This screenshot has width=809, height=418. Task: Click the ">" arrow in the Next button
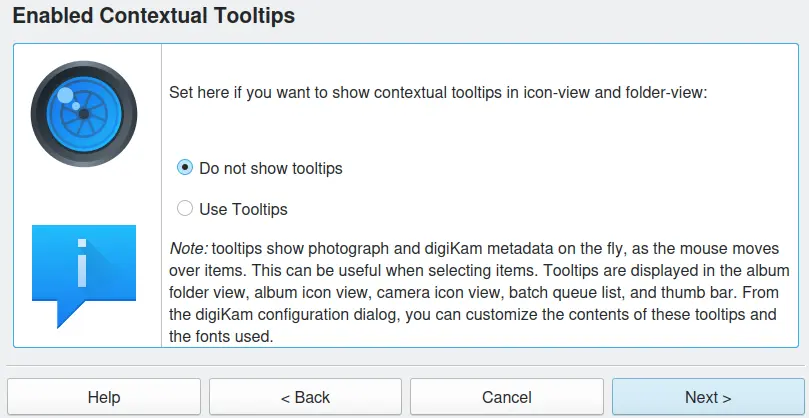(727, 397)
